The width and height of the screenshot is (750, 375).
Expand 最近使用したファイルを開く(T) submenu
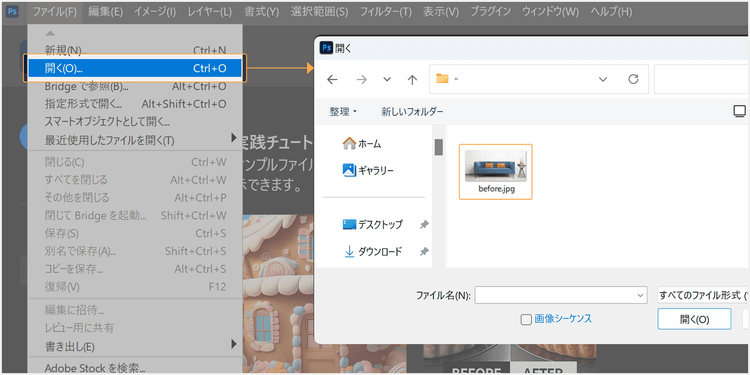[135, 140]
